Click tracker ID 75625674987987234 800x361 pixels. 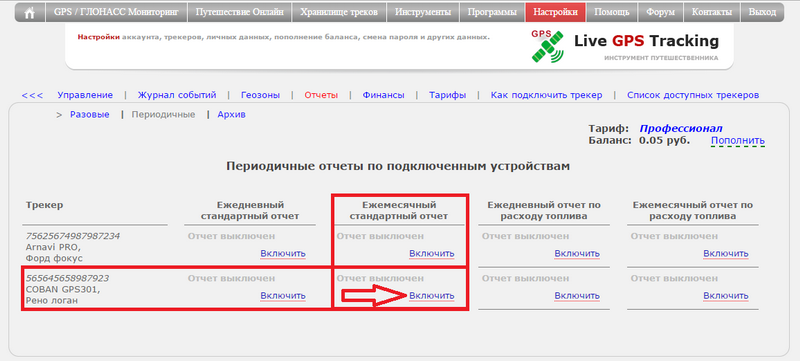coord(72,236)
